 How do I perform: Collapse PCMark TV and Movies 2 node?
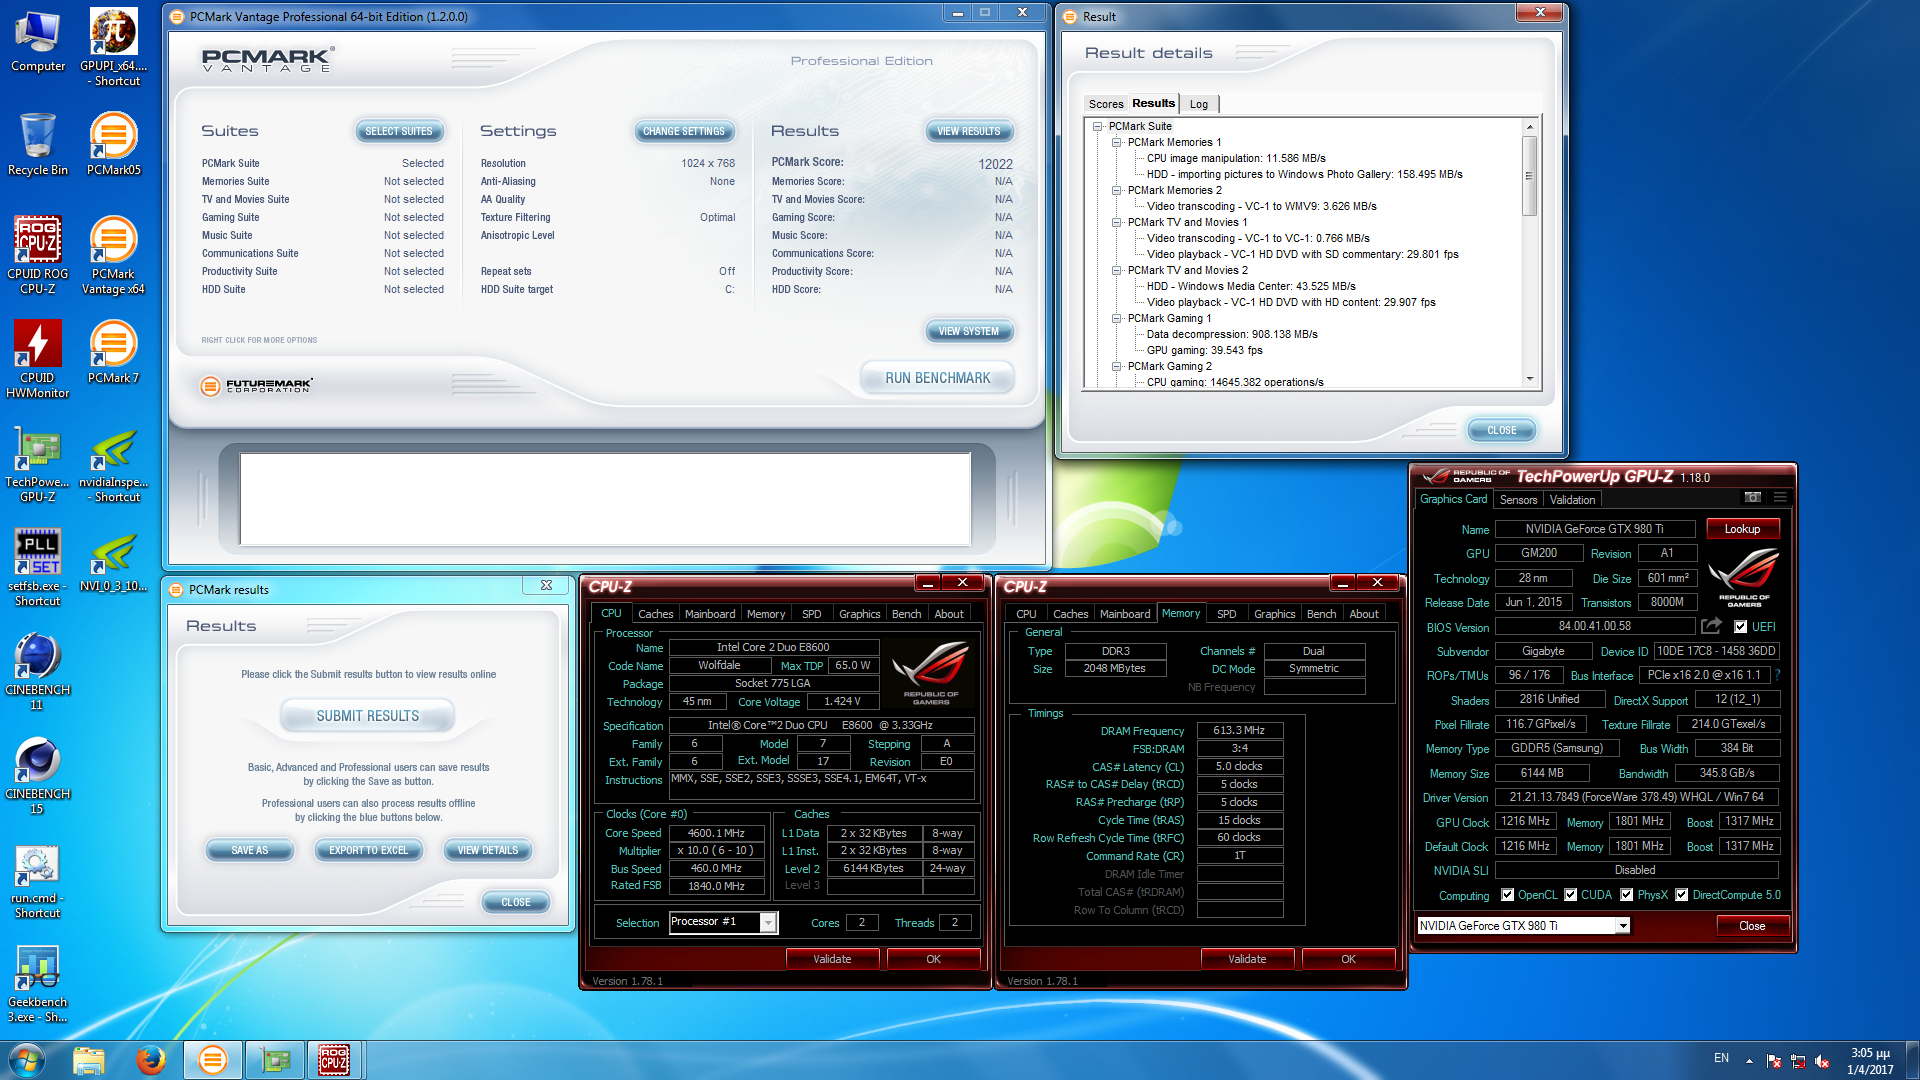pos(1117,270)
